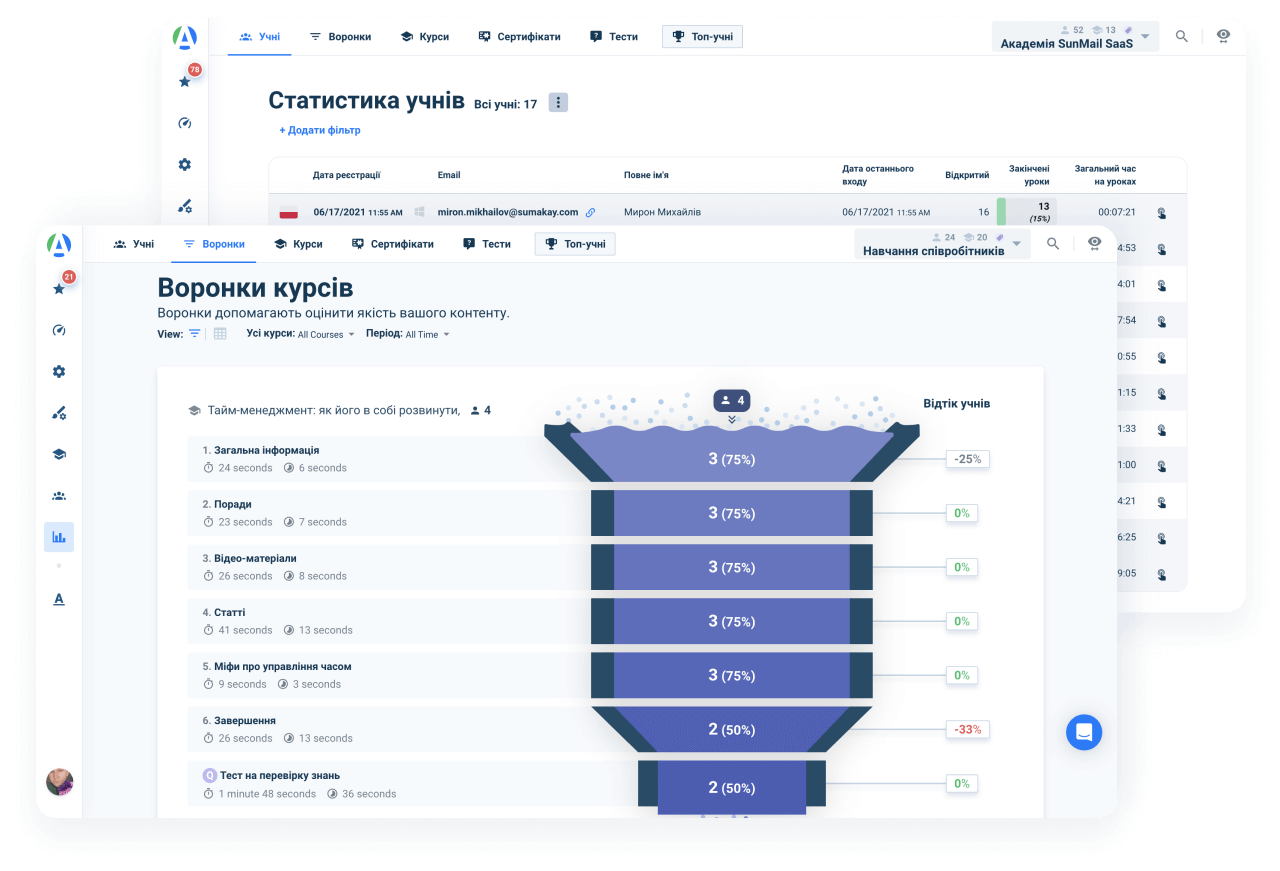Open the speedometer dashboard icon in front sidebar

tap(59, 330)
